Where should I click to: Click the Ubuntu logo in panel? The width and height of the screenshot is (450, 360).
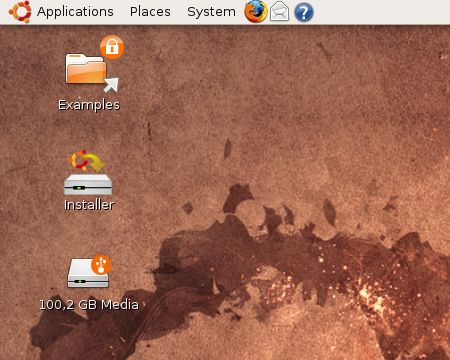coord(20,12)
